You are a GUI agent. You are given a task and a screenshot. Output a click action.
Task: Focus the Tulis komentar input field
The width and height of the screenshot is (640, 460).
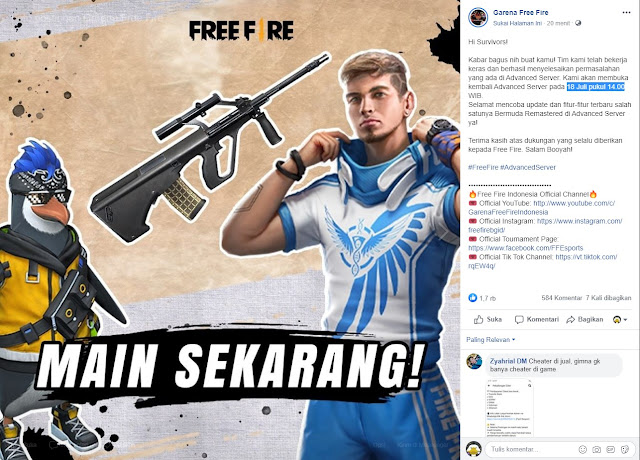pyautogui.click(x=531, y=449)
